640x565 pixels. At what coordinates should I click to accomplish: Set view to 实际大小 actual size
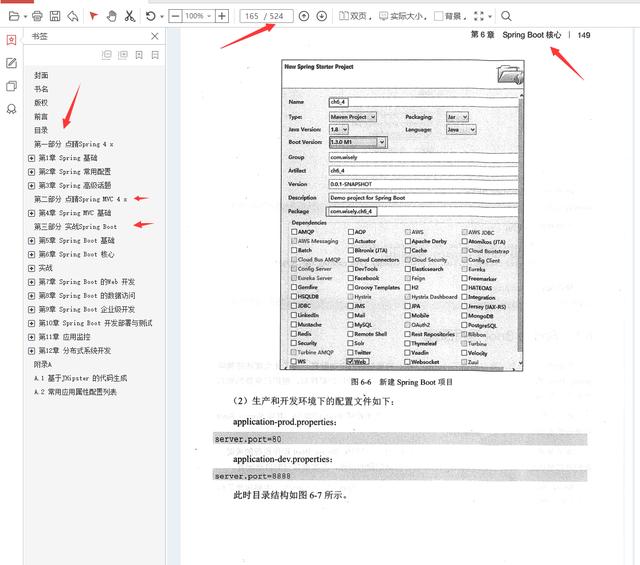(402, 16)
